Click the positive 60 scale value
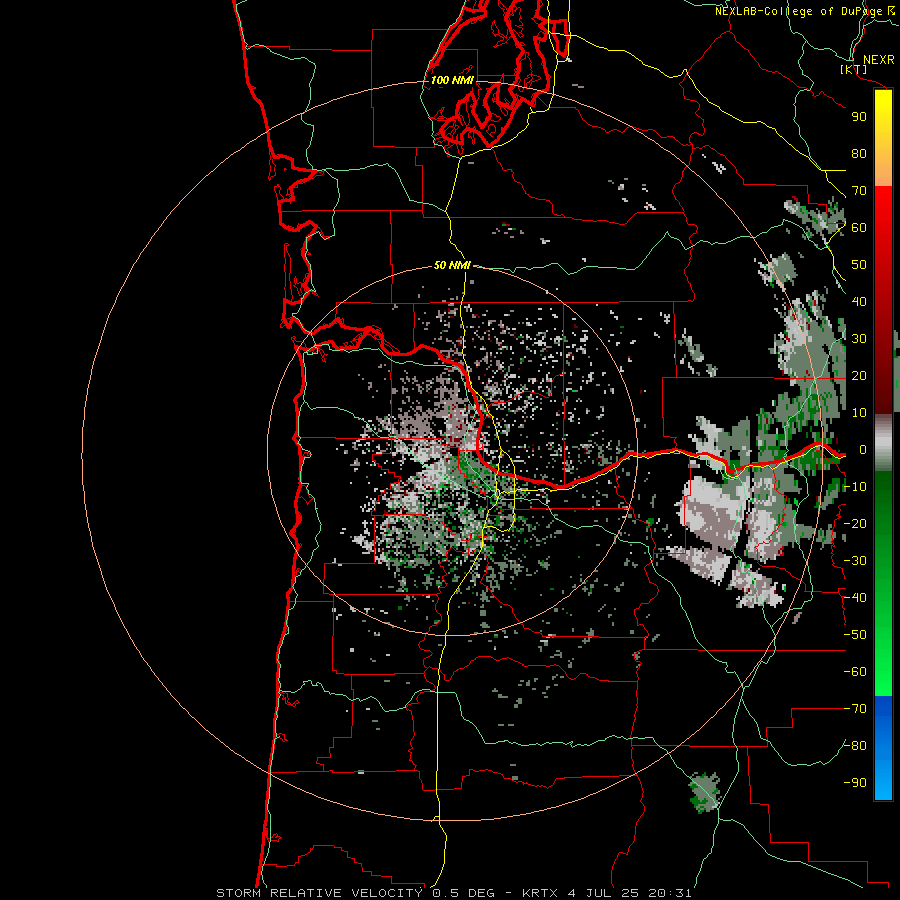The width and height of the screenshot is (900, 900). tap(859, 227)
